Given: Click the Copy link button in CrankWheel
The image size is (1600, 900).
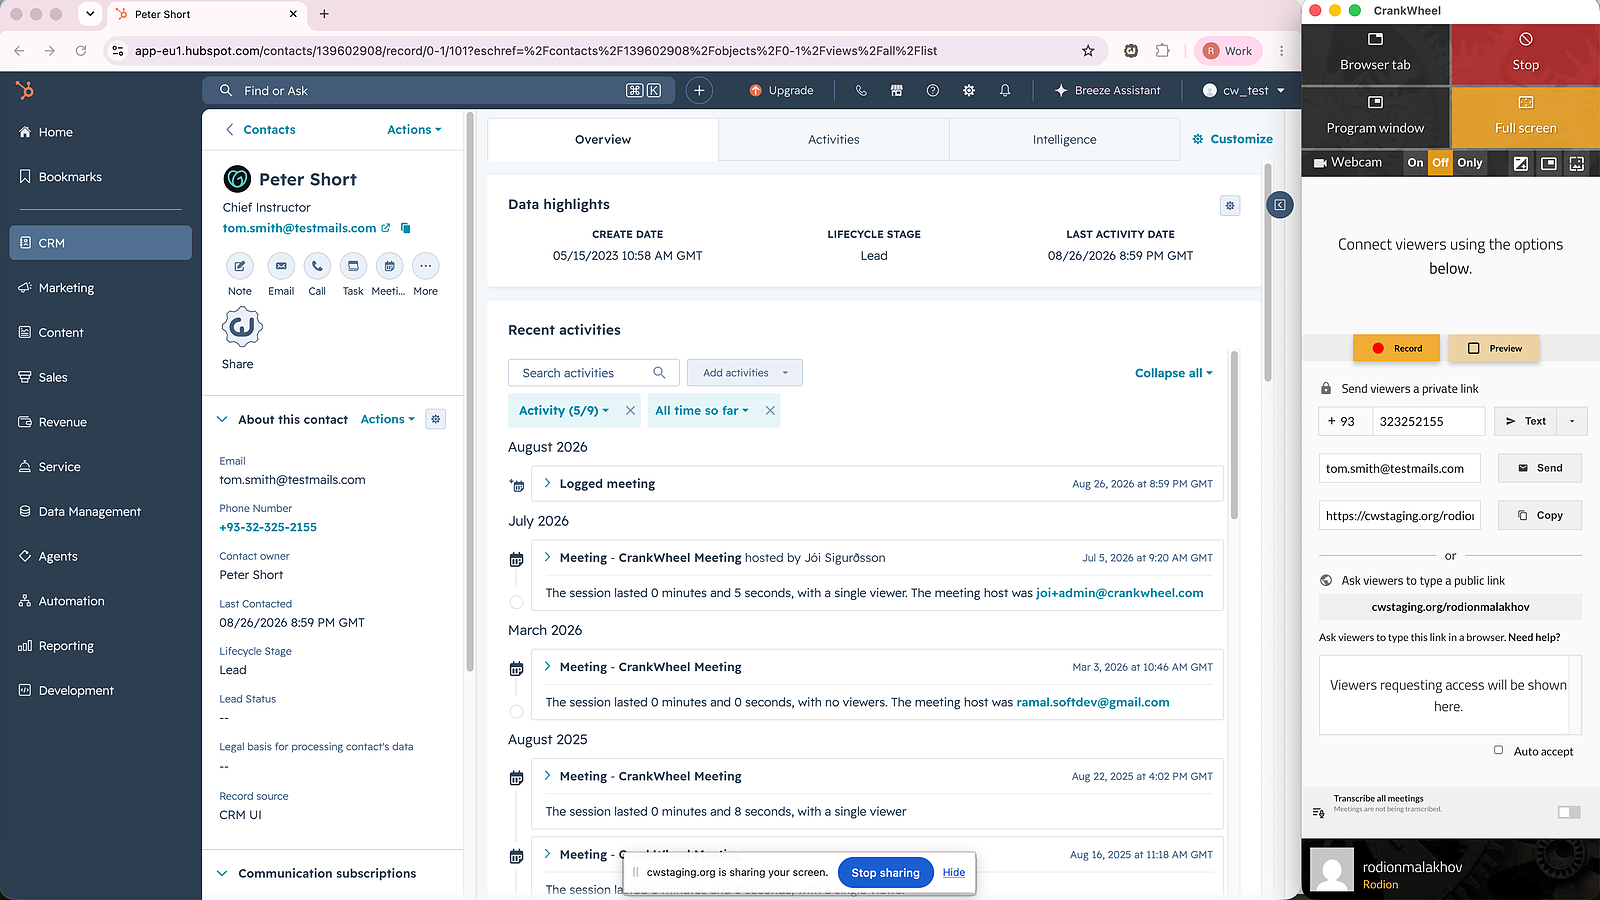Looking at the screenshot, I should pos(1540,515).
